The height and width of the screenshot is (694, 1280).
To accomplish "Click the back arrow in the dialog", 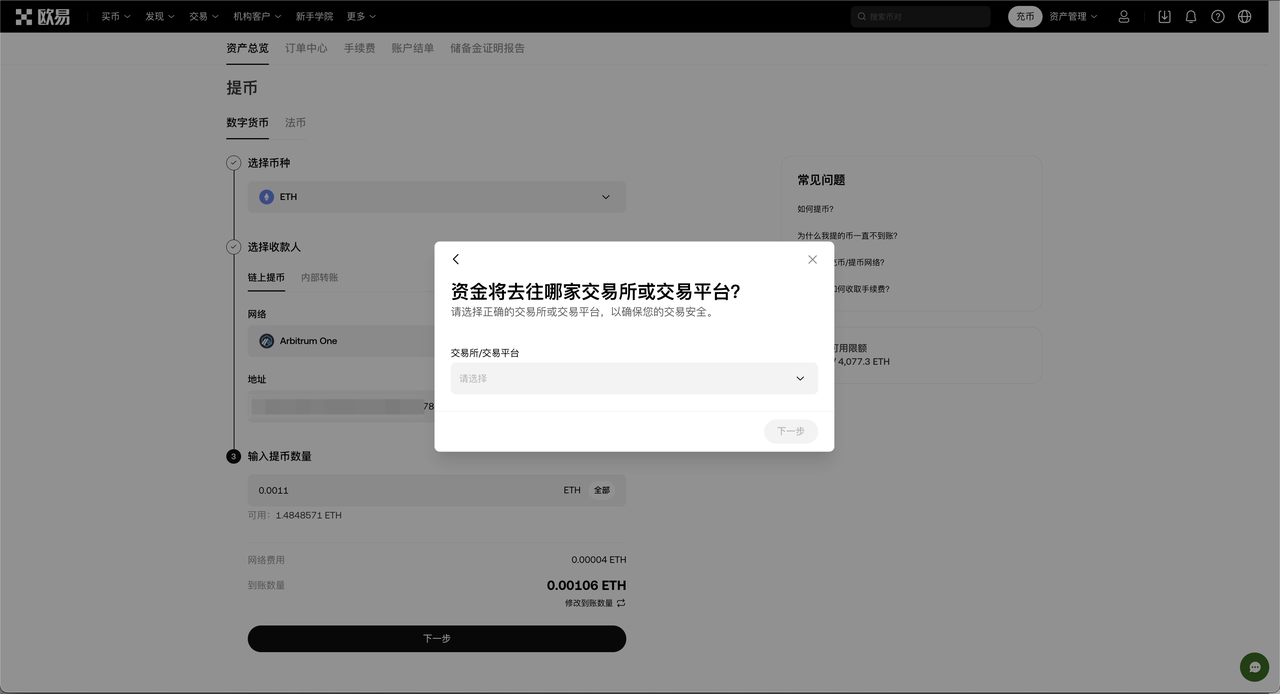I will click(456, 259).
